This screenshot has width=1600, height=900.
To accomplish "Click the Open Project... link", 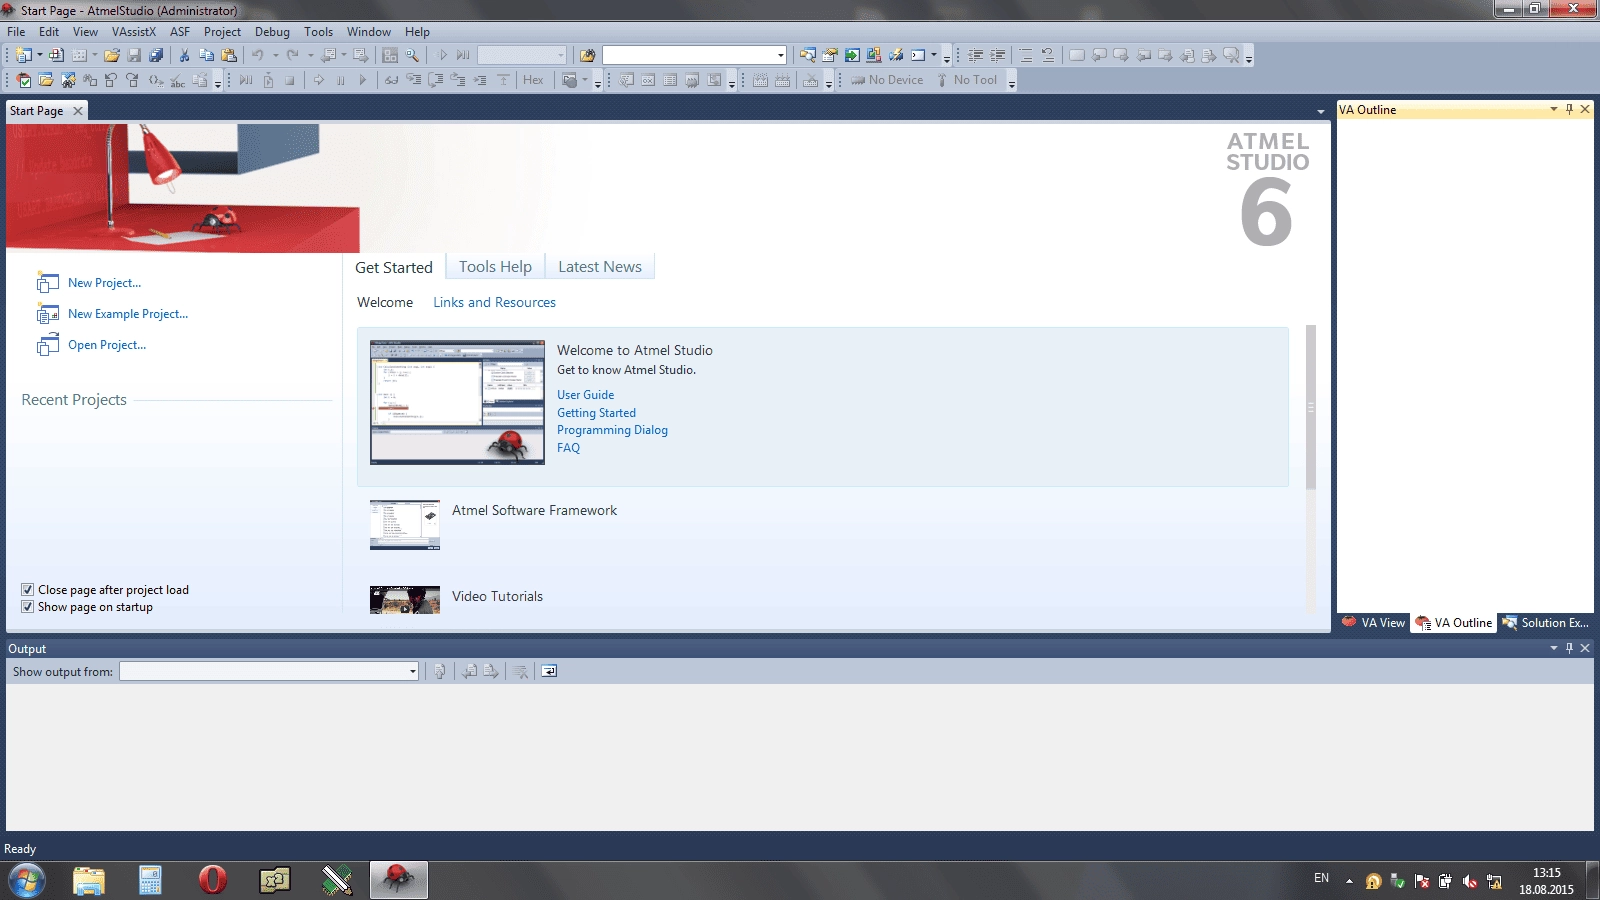I will [107, 345].
